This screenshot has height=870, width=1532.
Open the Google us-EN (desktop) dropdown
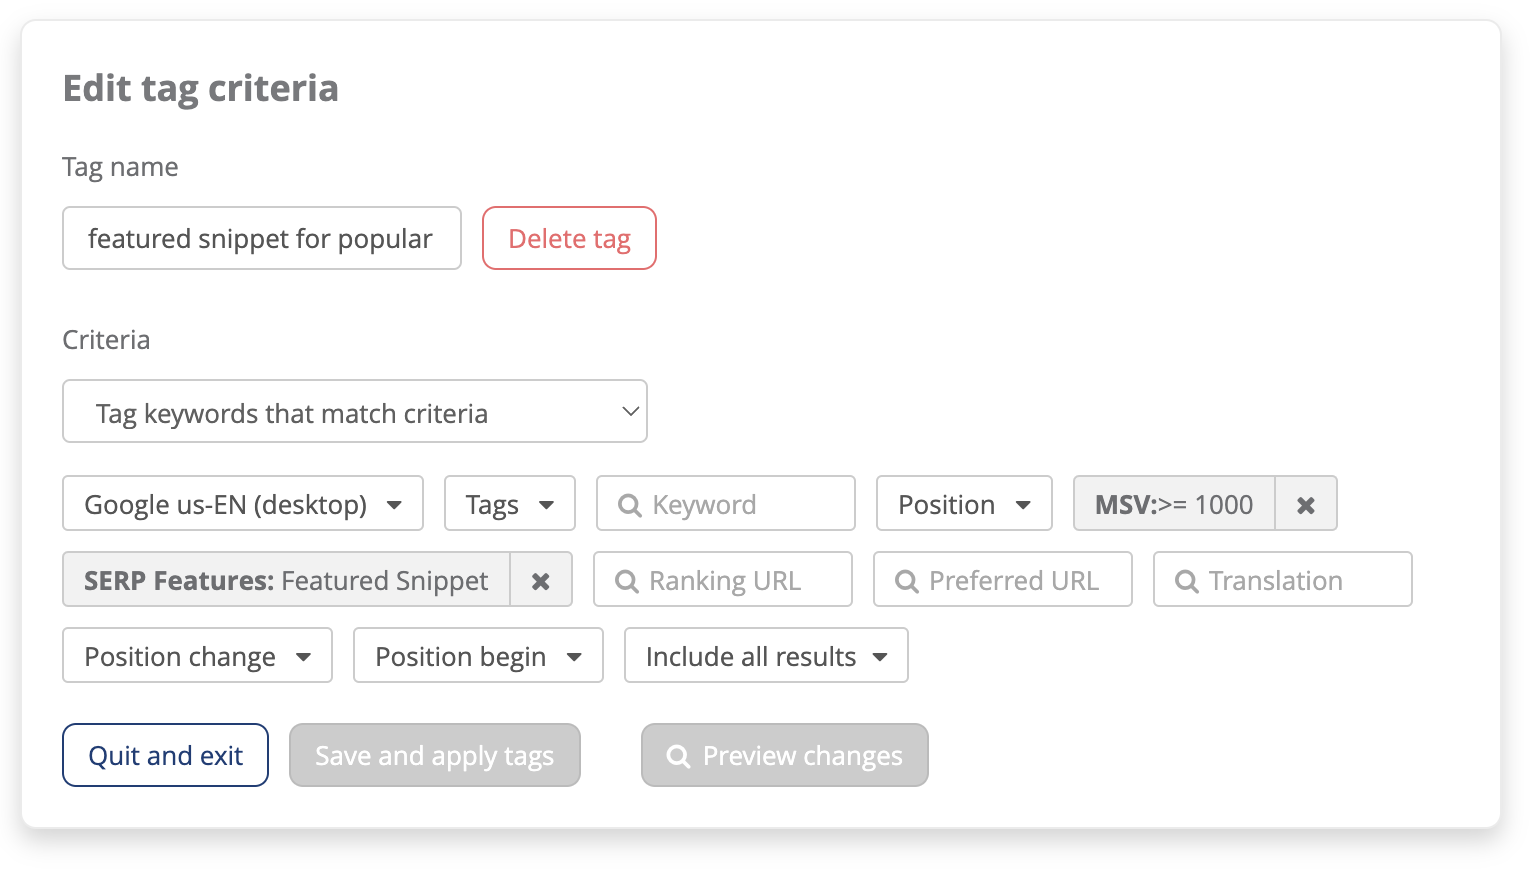(242, 504)
